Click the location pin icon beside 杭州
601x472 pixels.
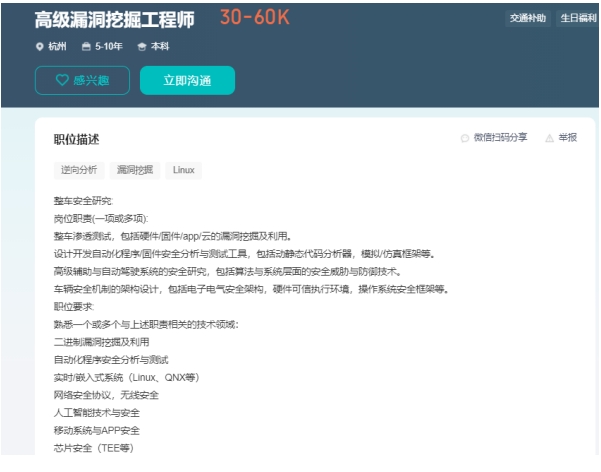[x=39, y=47]
